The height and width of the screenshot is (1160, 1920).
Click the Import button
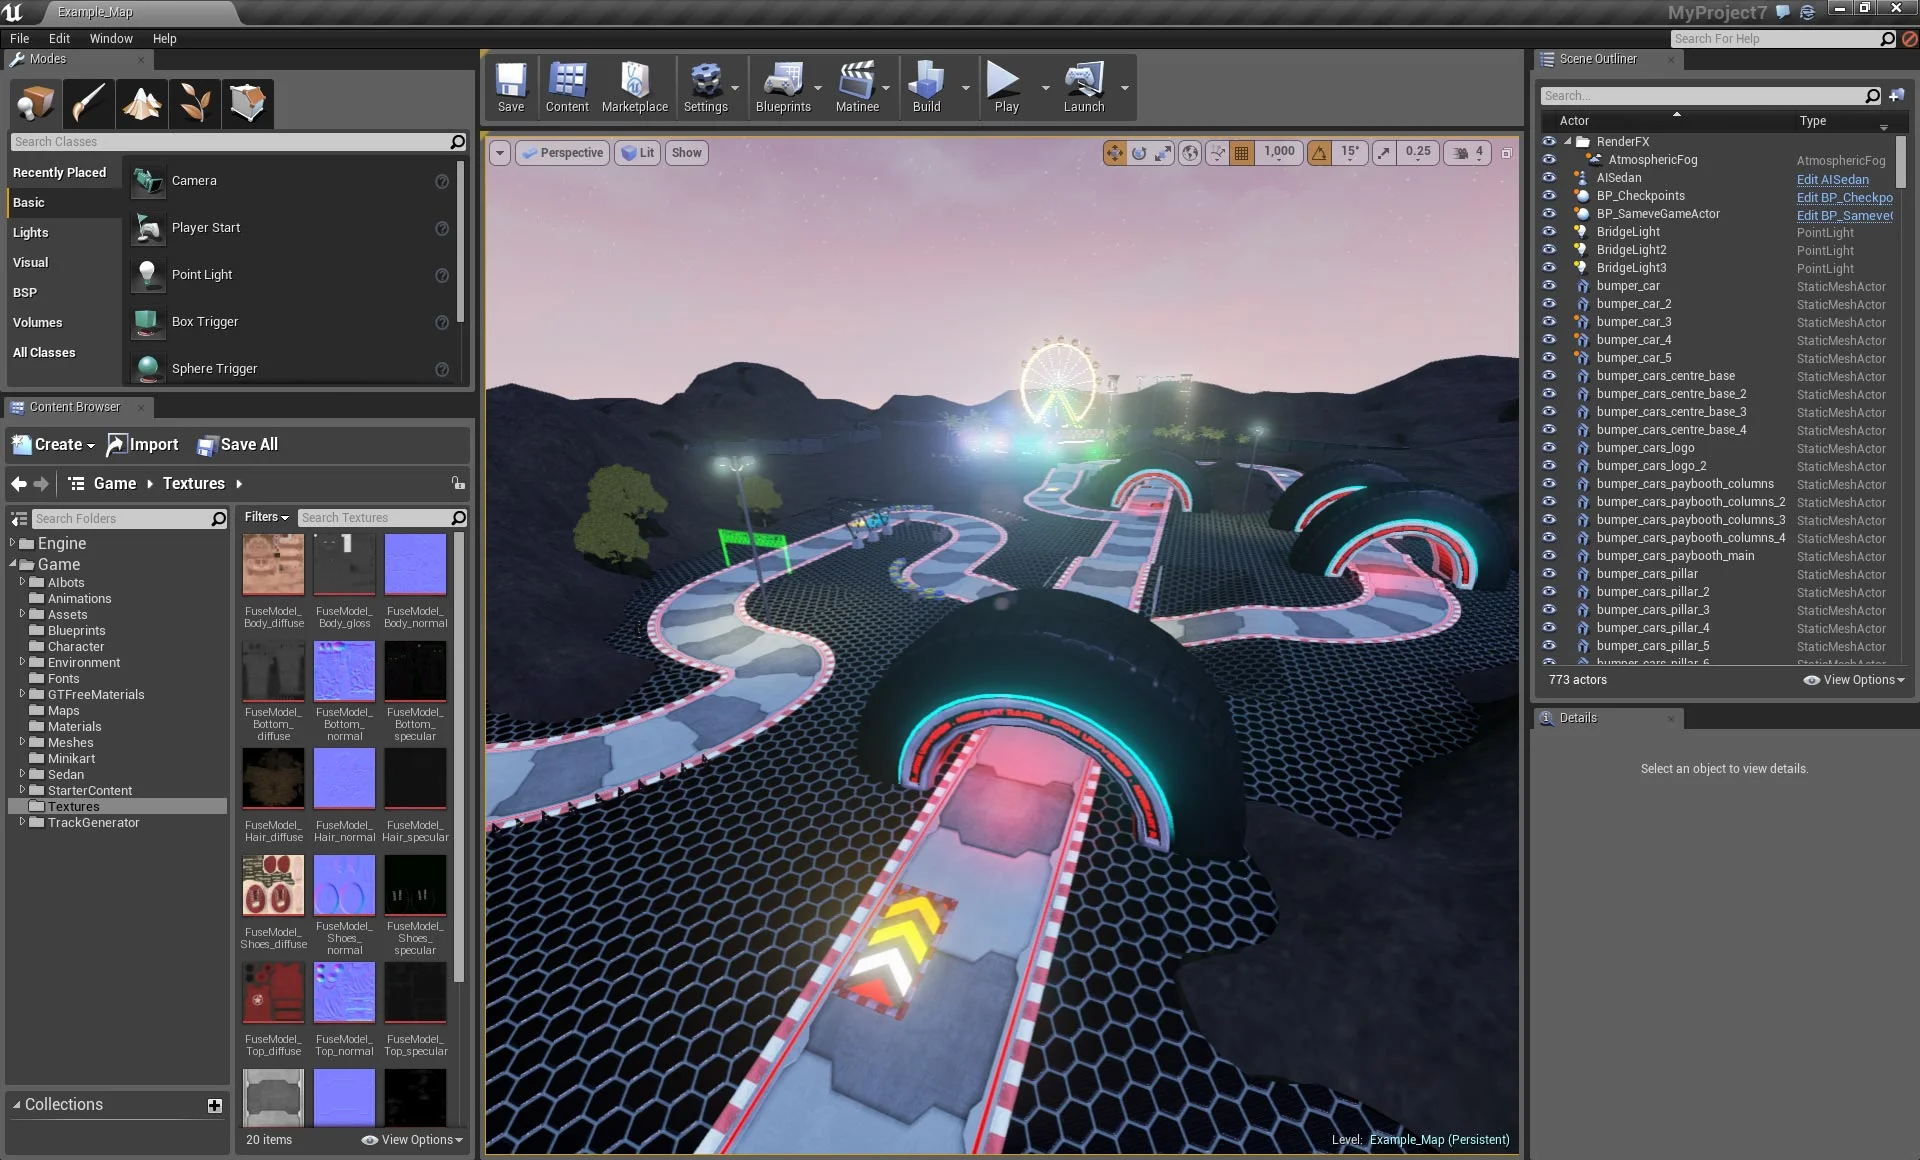[143, 445]
